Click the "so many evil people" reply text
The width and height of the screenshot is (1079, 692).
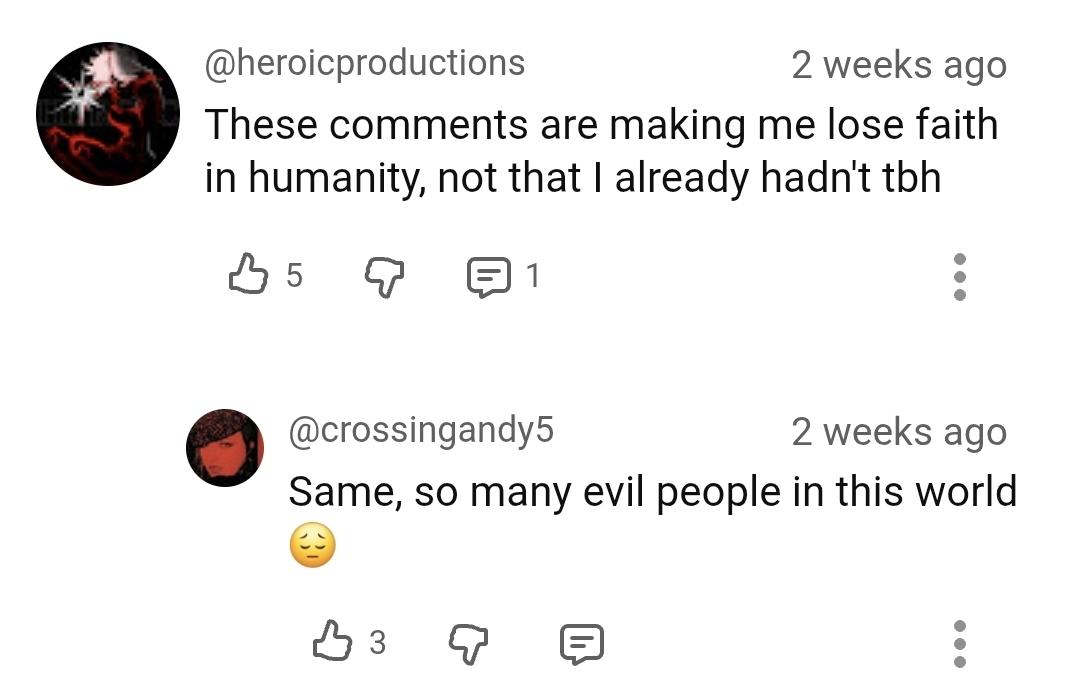point(652,492)
